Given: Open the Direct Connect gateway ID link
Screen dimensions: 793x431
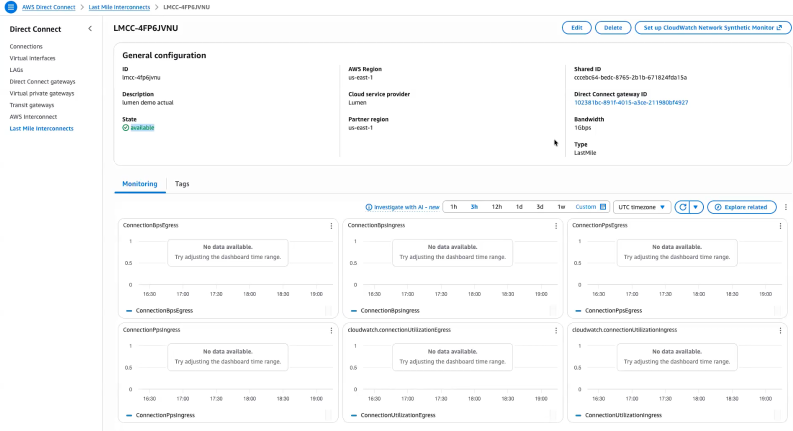Looking at the screenshot, I should pos(631,103).
